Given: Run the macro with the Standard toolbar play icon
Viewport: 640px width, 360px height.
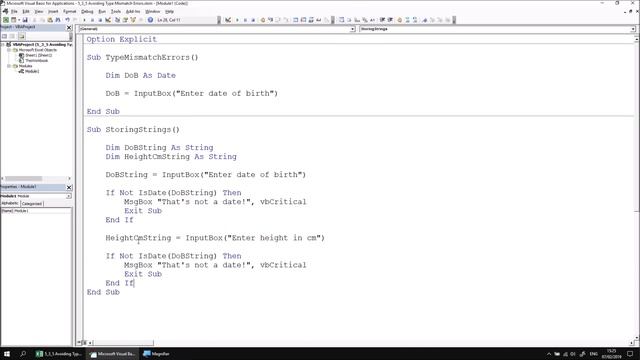Looking at the screenshot, I should [x=84, y=20].
